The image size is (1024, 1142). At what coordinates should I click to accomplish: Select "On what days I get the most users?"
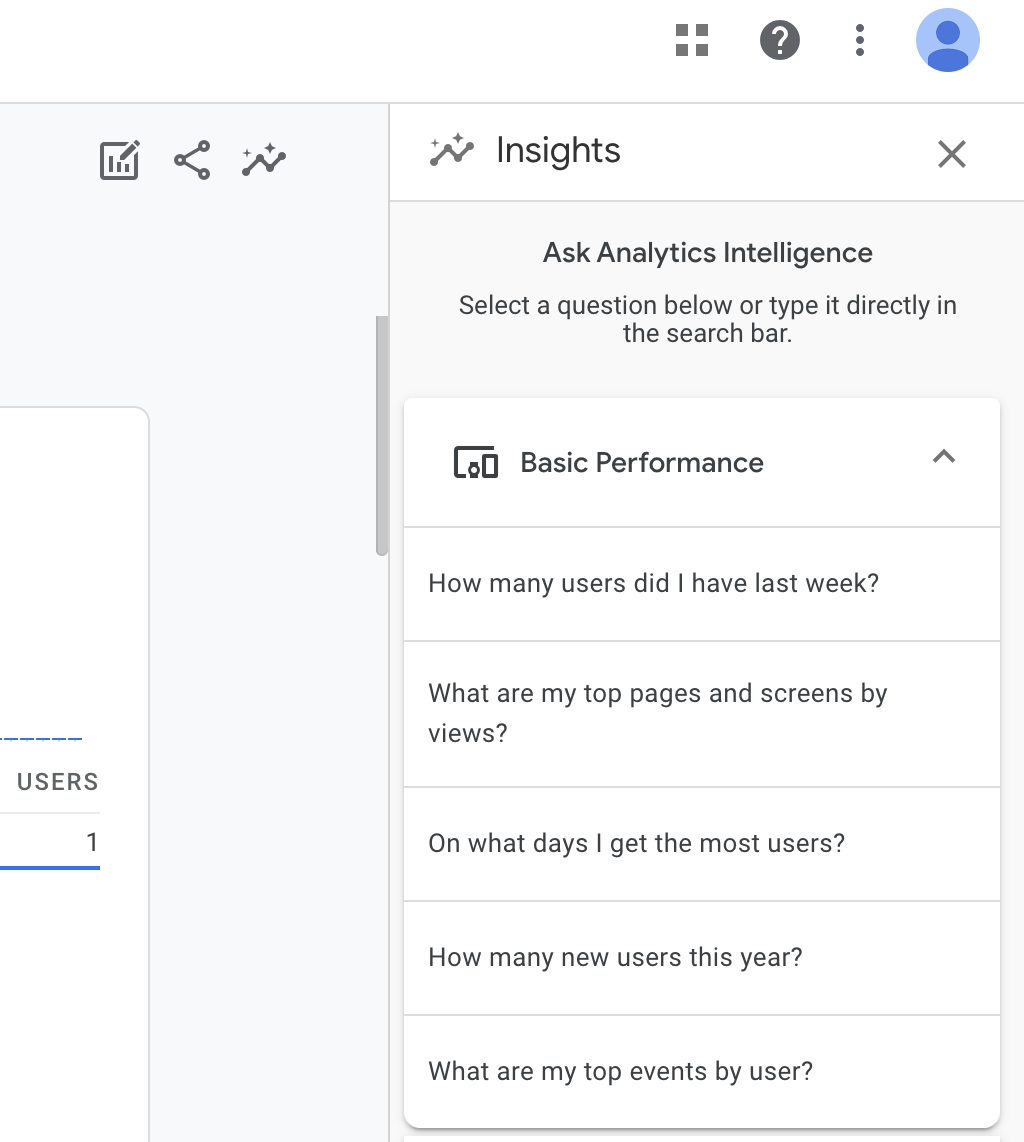pos(636,843)
